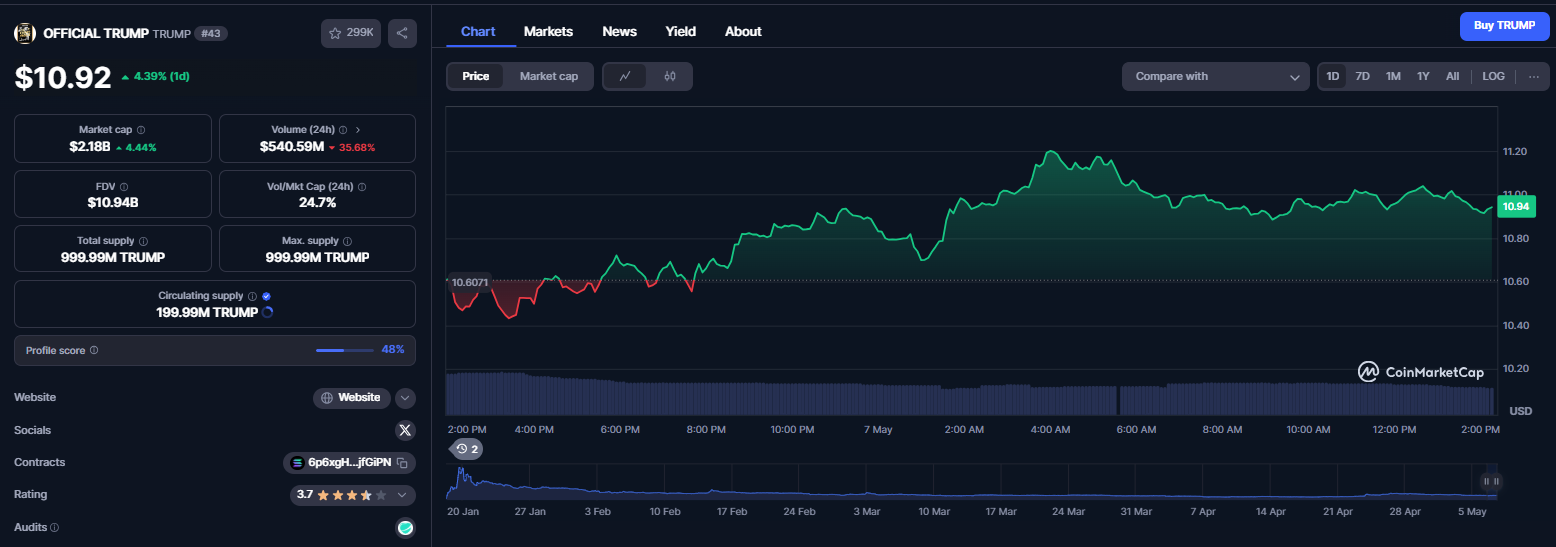Click Volume (24h) info icon
The width and height of the screenshot is (1556, 547).
343,130
